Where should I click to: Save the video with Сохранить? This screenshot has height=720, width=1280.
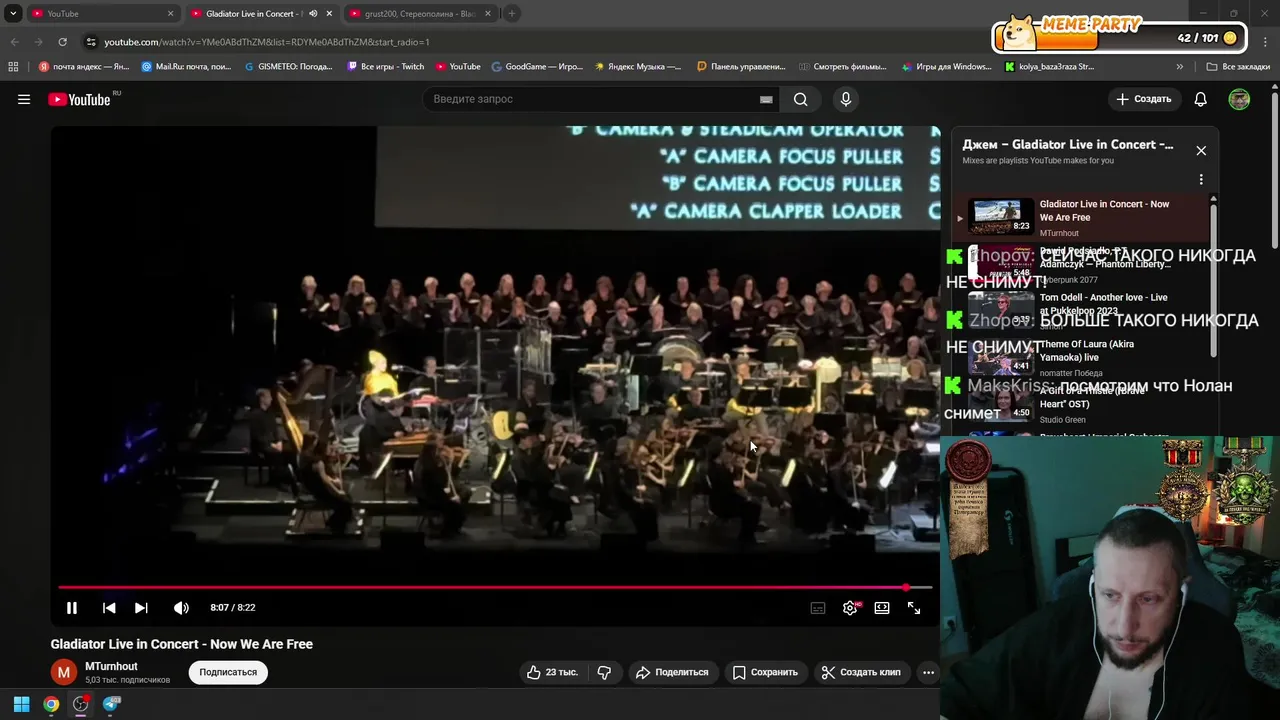click(x=765, y=672)
